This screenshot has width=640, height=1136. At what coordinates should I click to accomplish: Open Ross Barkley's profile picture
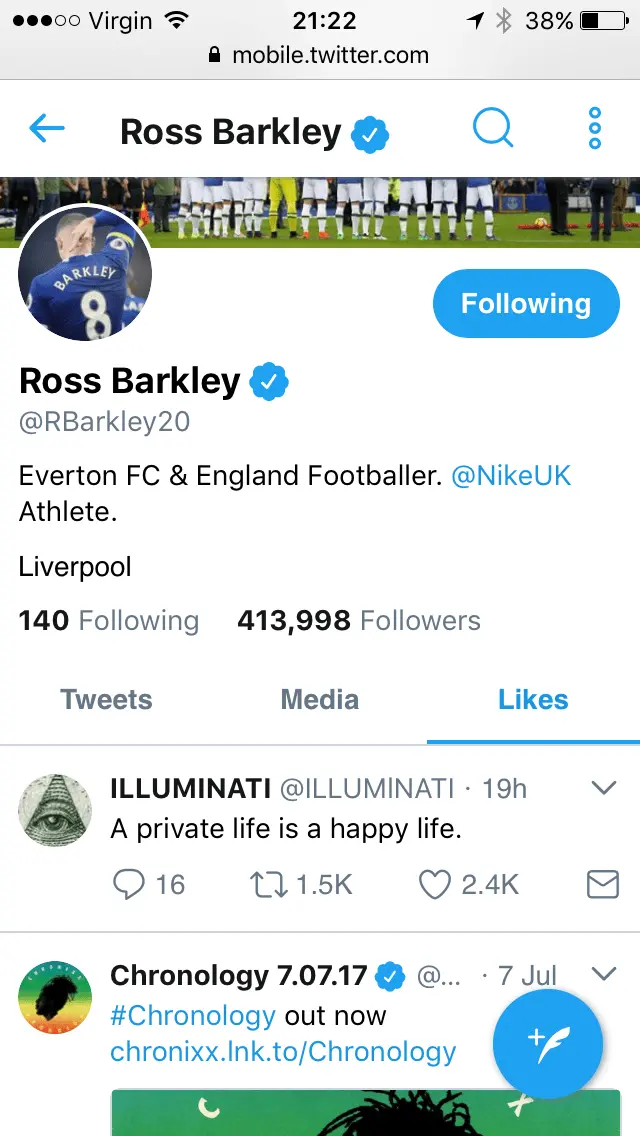point(86,275)
